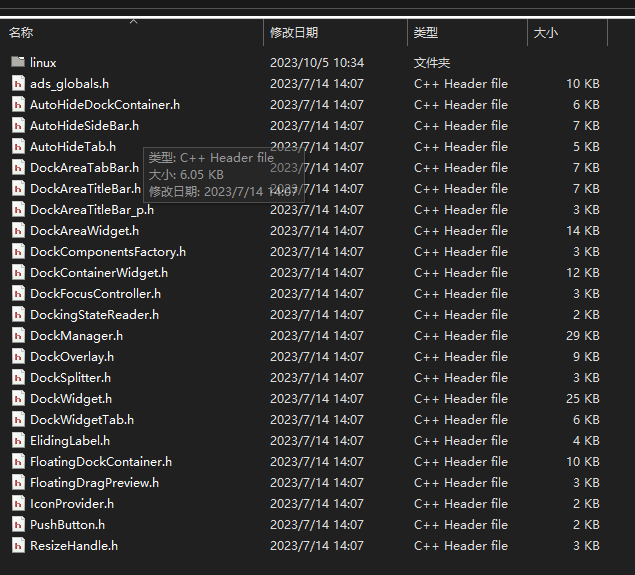Open the linux folder icon

(18, 62)
